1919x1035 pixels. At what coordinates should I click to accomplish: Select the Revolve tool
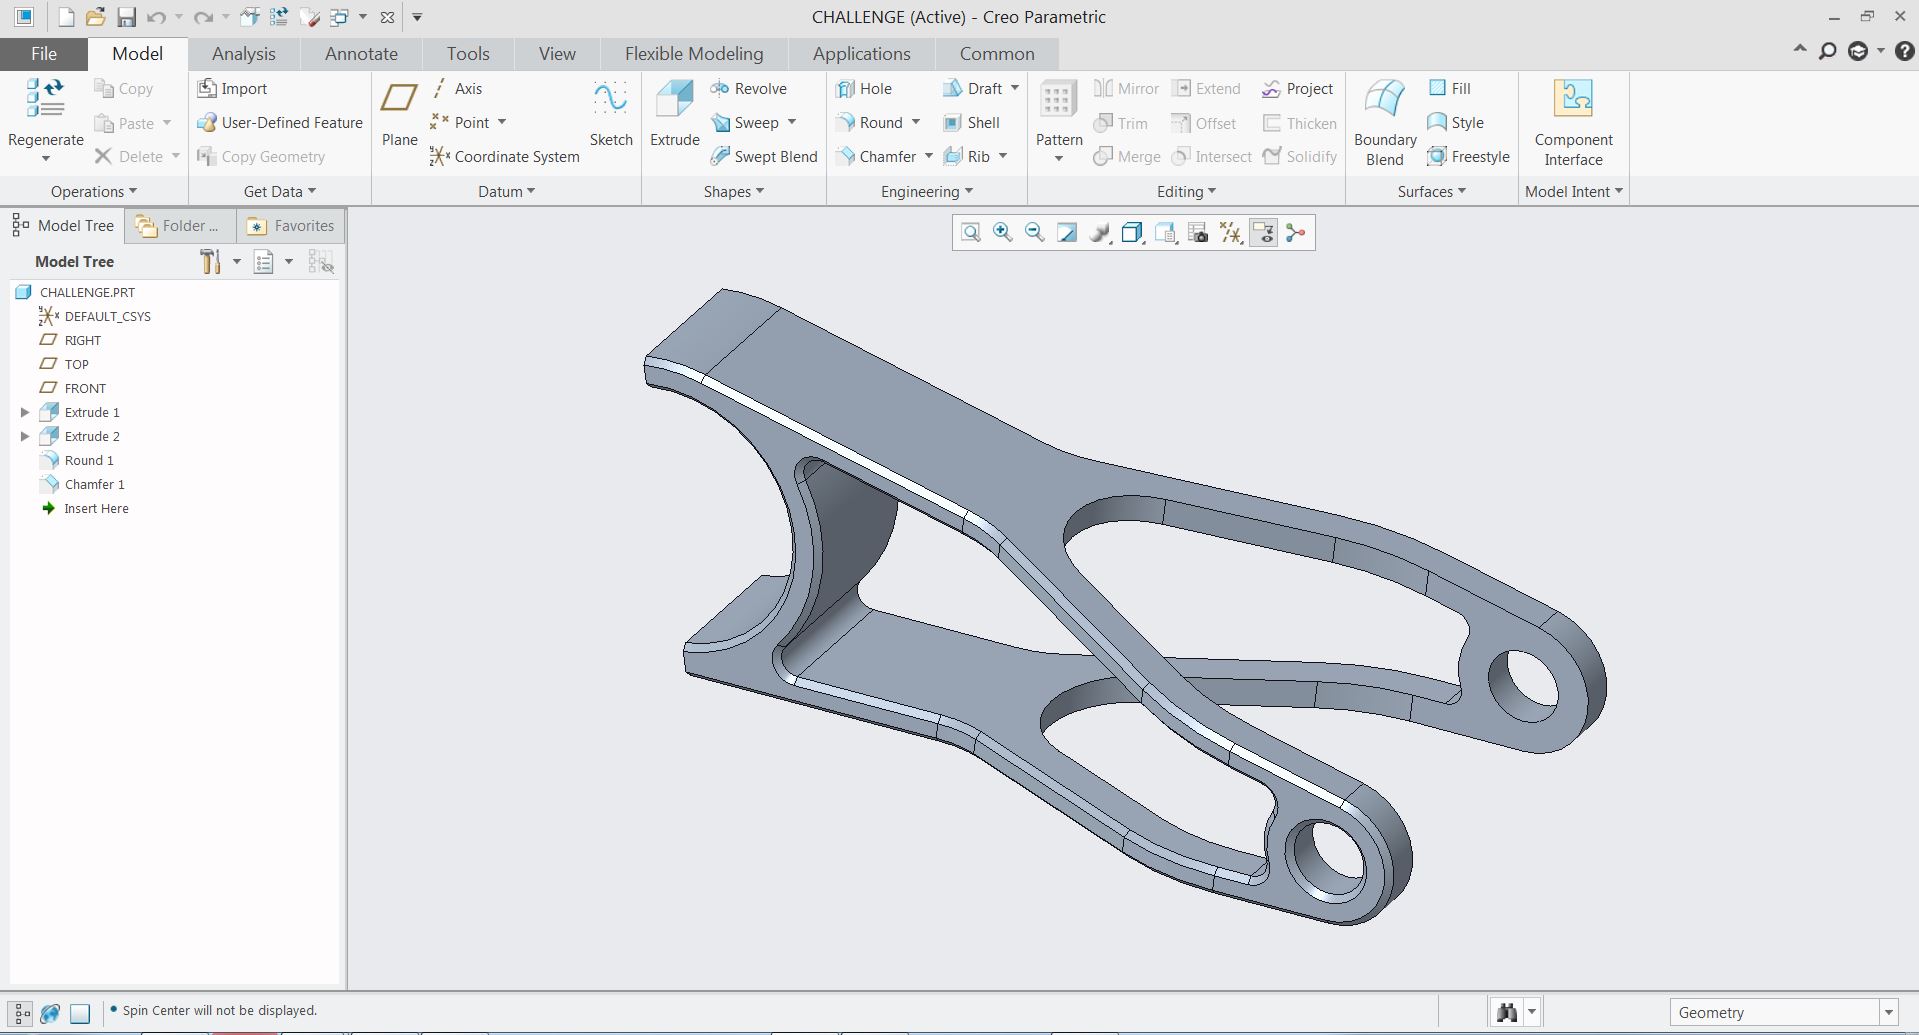748,89
